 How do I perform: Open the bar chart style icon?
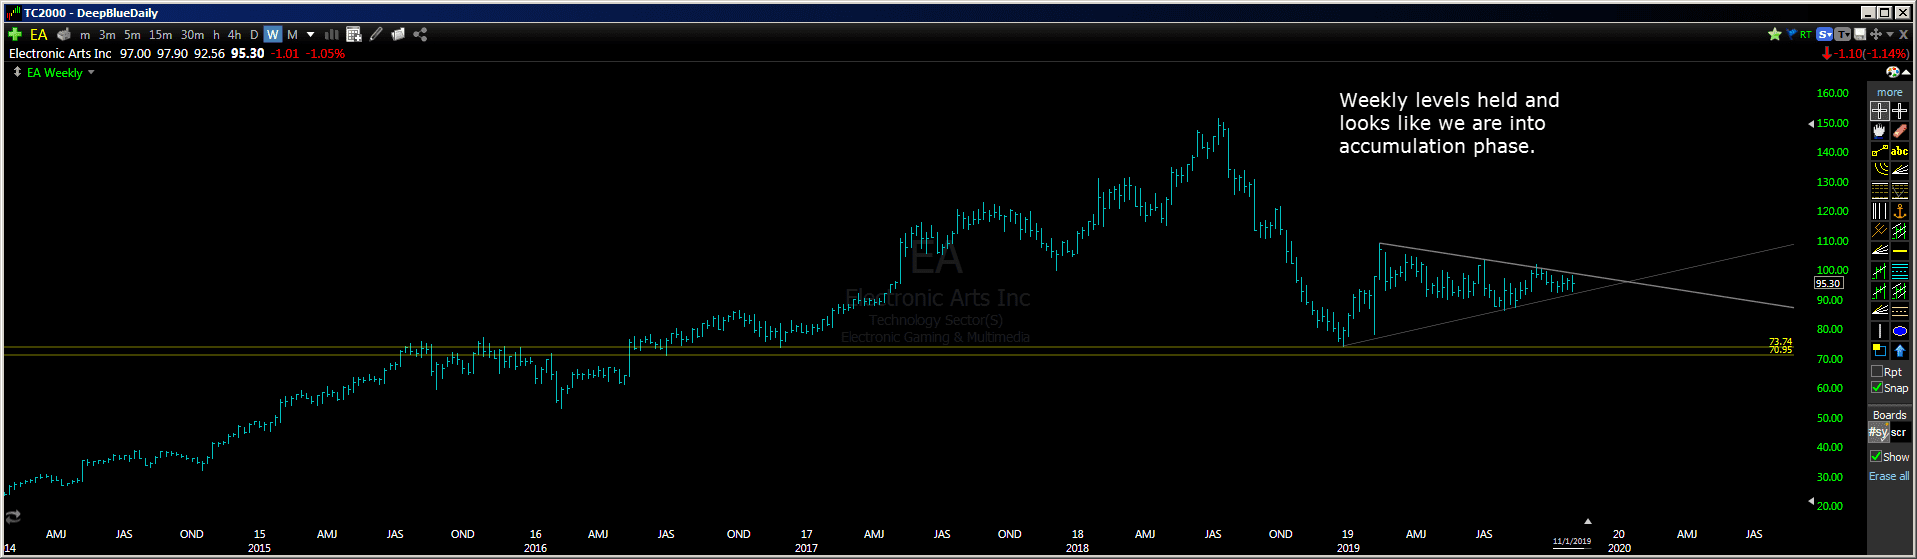click(x=331, y=34)
